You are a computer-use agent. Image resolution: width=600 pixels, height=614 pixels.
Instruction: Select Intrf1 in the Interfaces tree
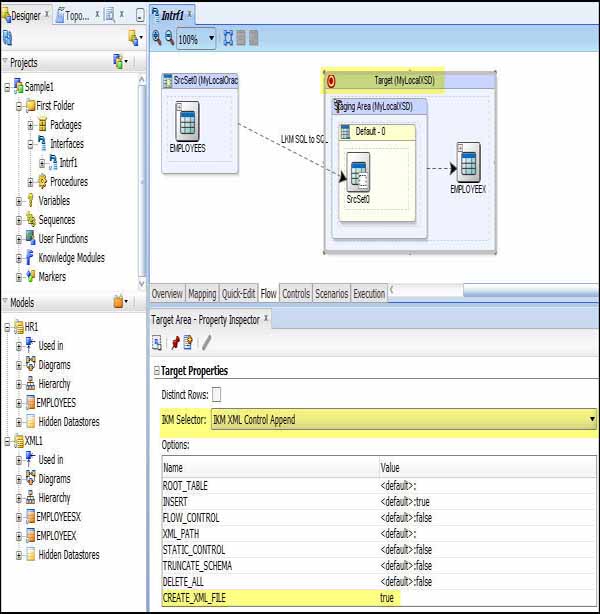click(x=69, y=163)
